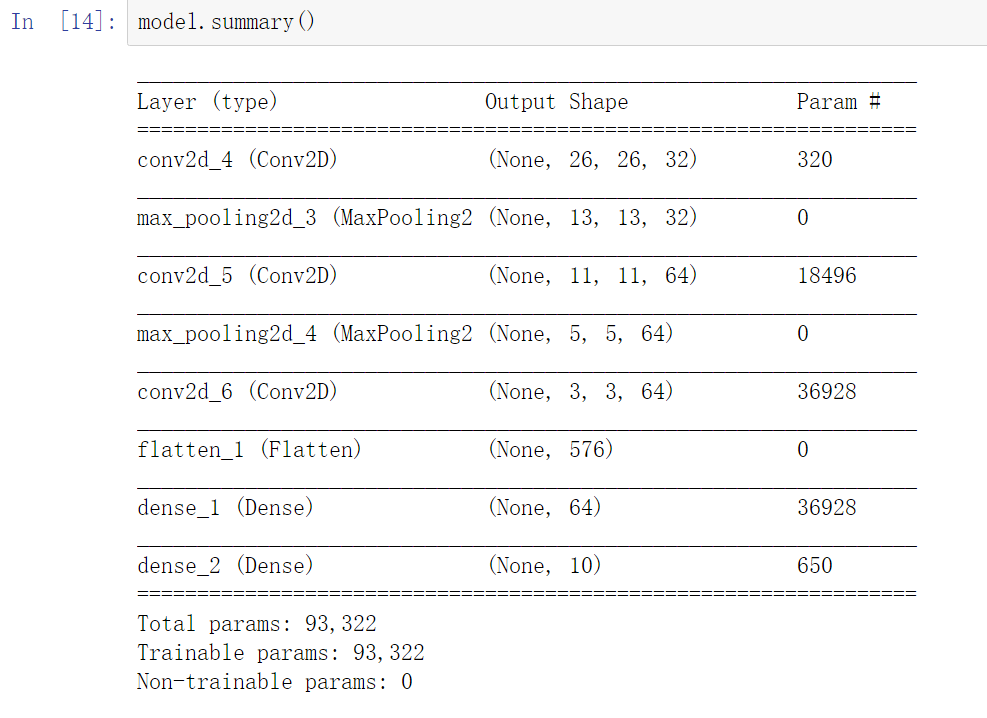Click the (None, 576) output shape
Image resolution: width=987 pixels, height=718 pixels.
(x=550, y=450)
